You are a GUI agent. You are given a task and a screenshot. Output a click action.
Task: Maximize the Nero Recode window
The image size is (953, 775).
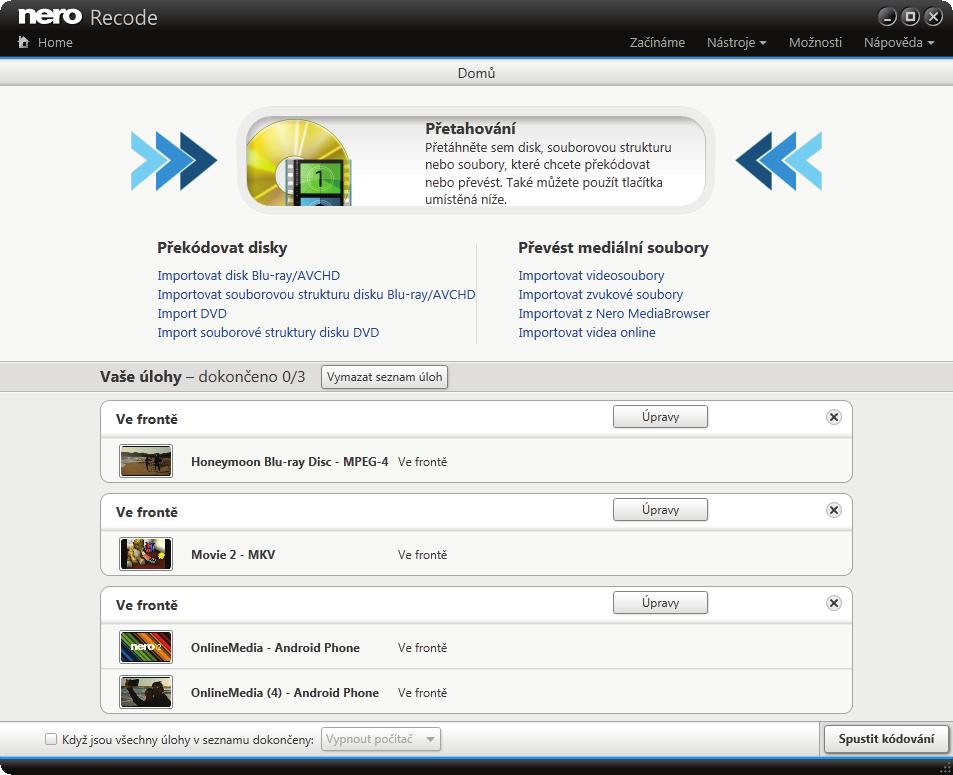click(910, 17)
